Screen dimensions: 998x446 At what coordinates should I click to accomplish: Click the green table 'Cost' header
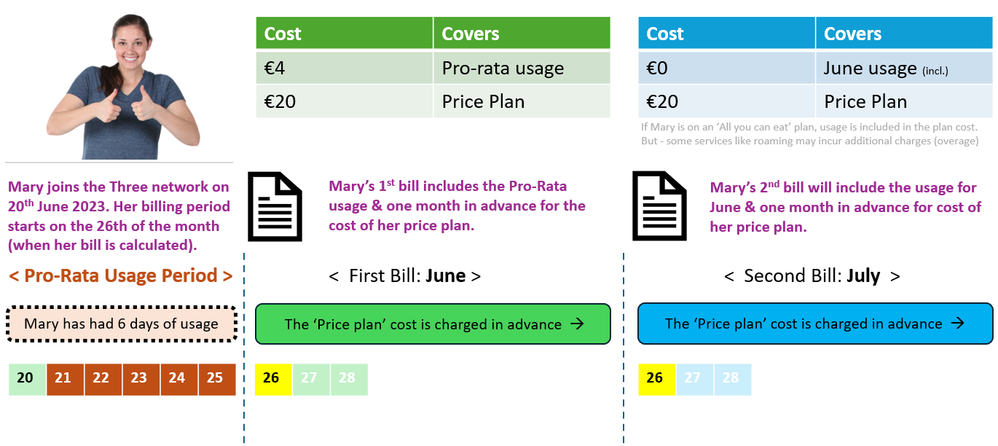(344, 33)
